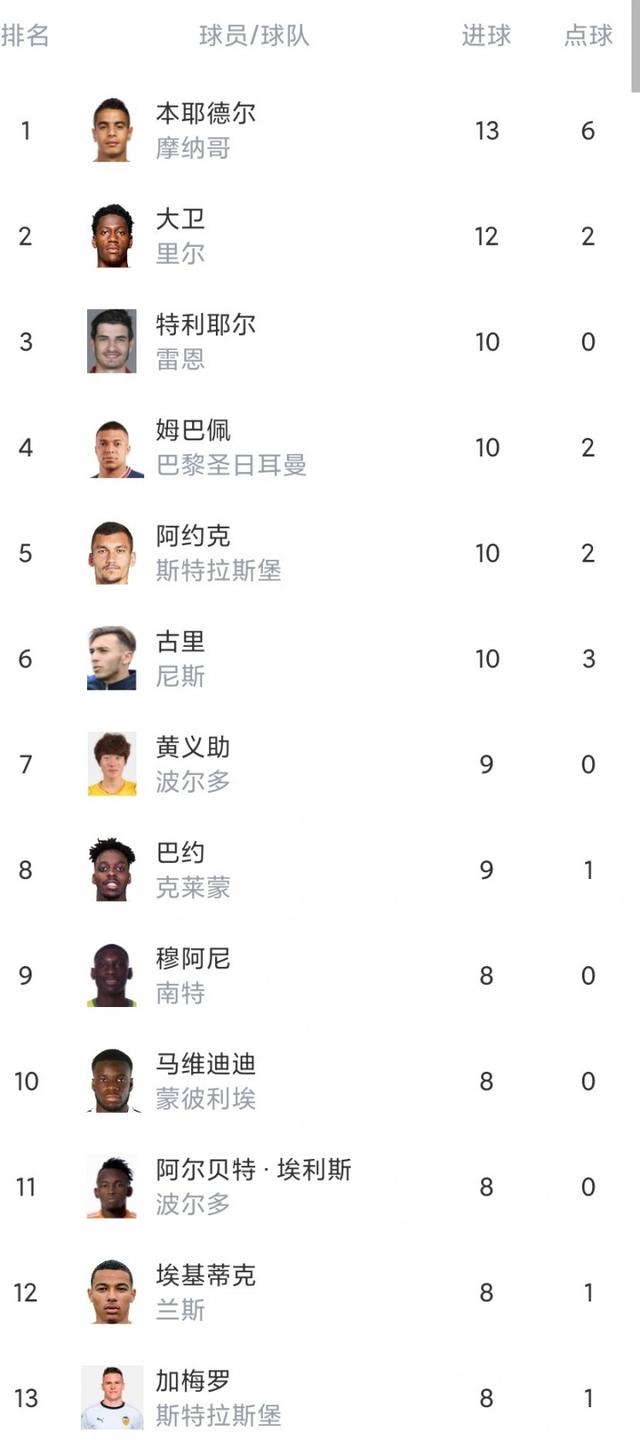
Task: Tap the player name 马维迪迪
Action: tap(205, 1064)
